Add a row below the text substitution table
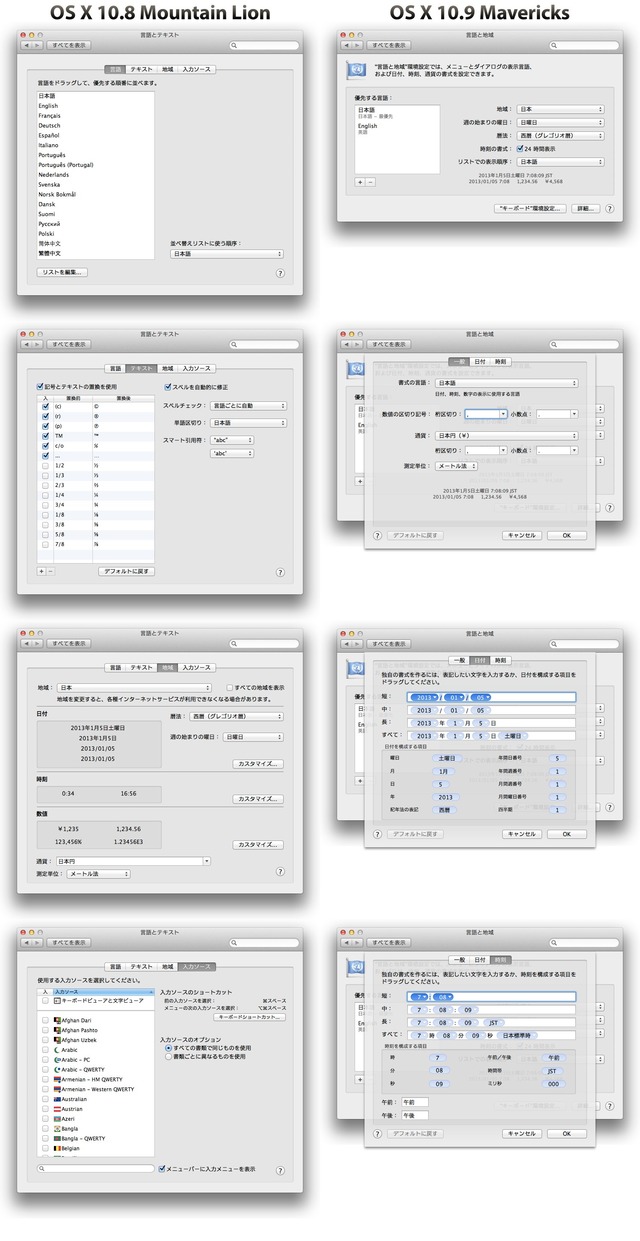 click(41, 571)
